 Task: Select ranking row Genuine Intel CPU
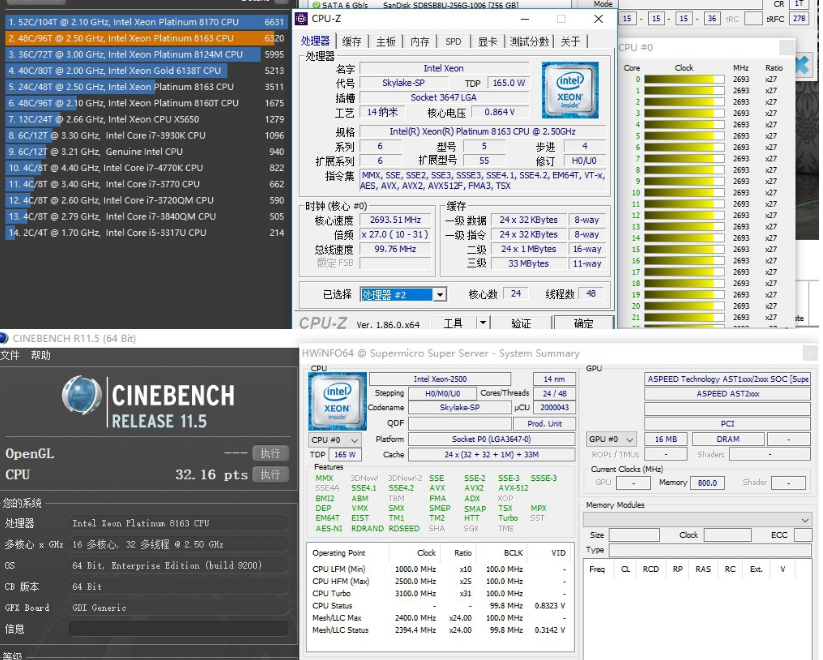145,152
